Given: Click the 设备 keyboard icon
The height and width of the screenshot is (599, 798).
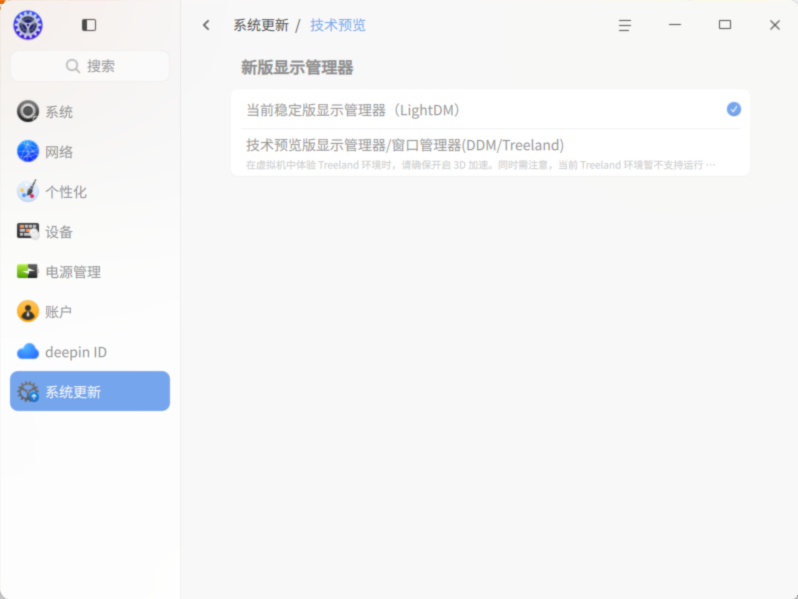Looking at the screenshot, I should (27, 232).
